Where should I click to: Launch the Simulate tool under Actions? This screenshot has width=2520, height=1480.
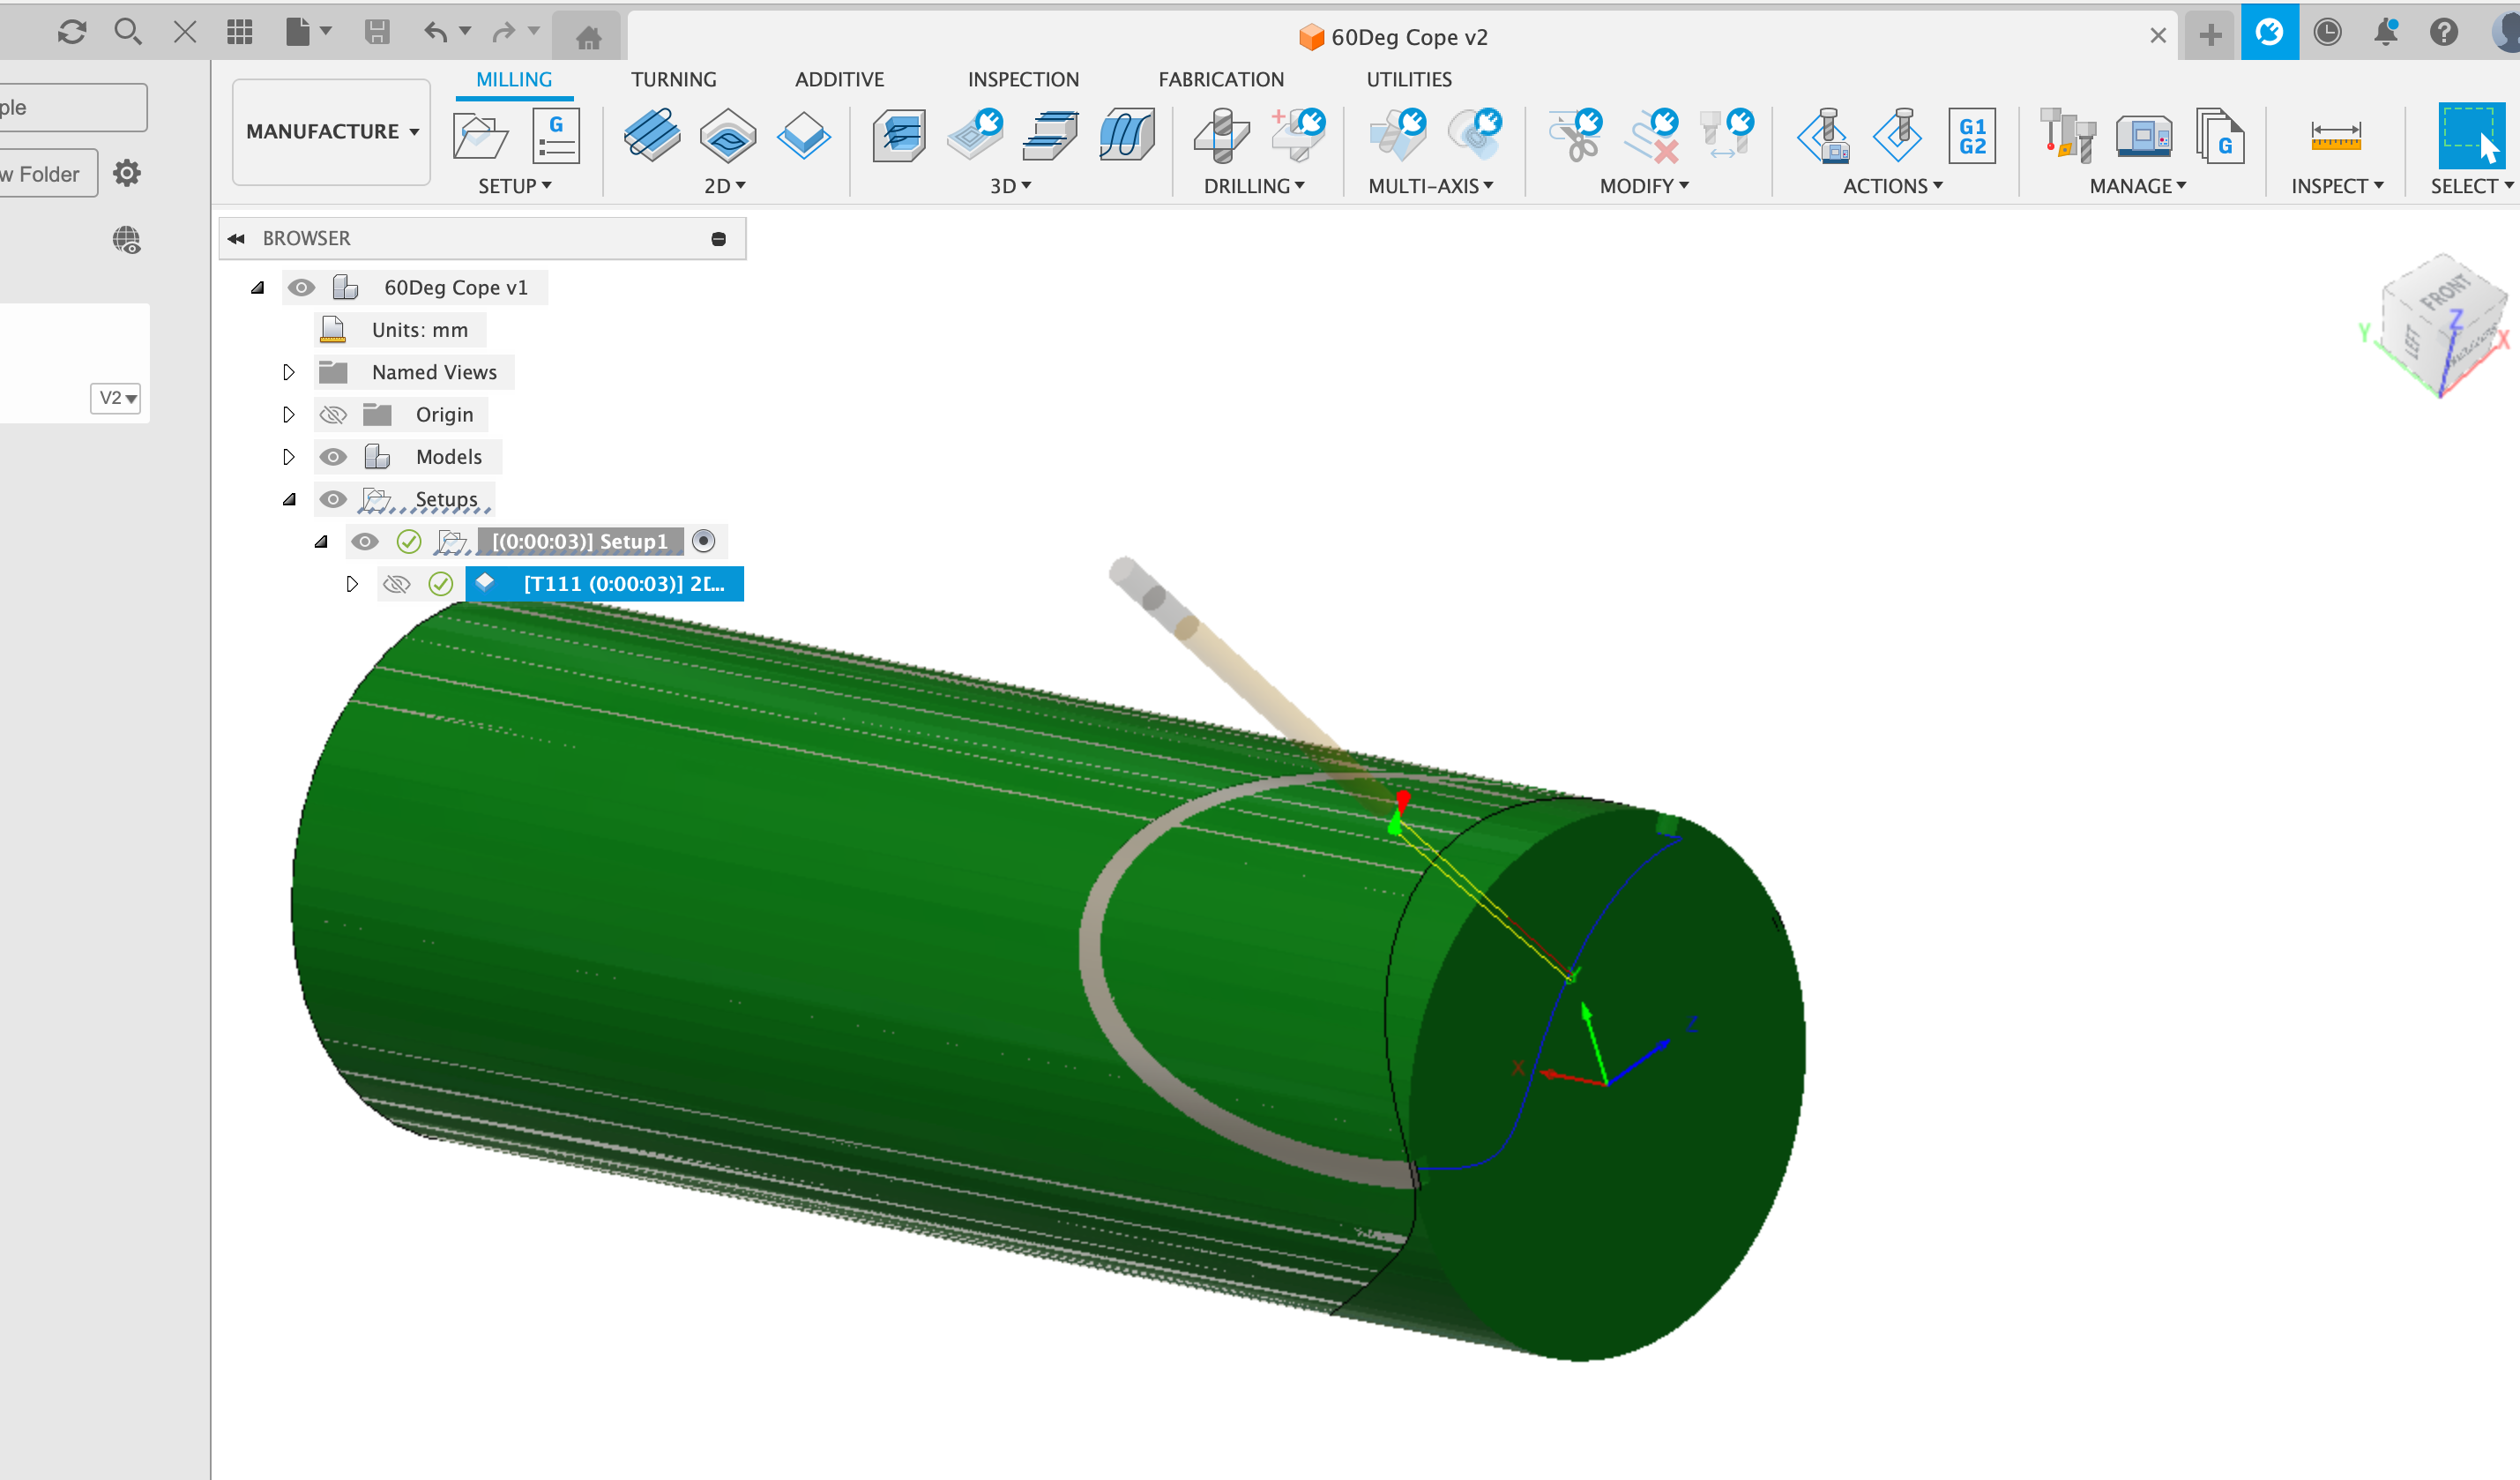[x=1822, y=137]
